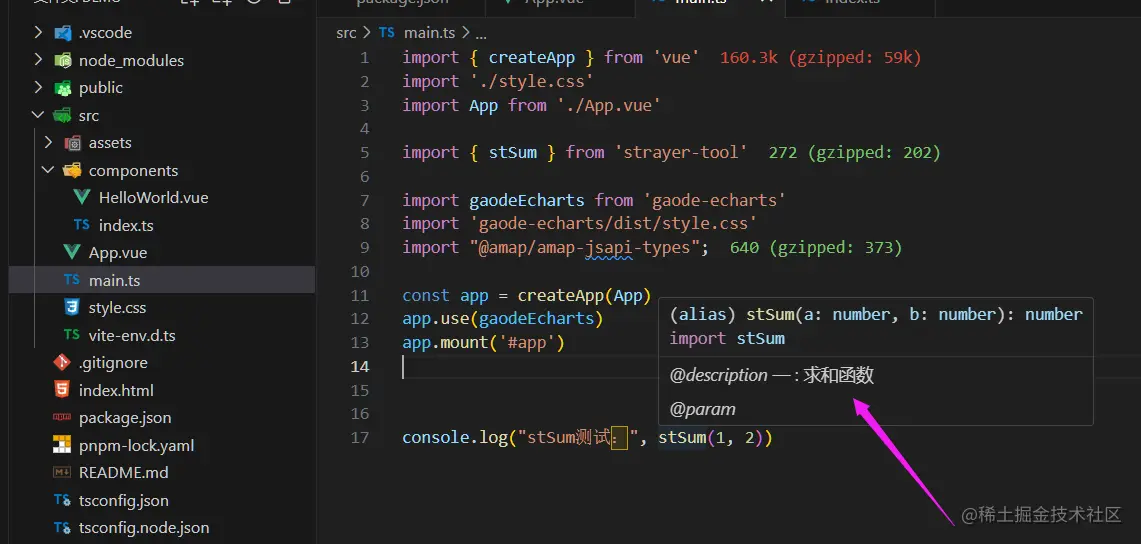1141x544 pixels.
Task: Click the Vue icon beside App.vue
Action: point(72,253)
